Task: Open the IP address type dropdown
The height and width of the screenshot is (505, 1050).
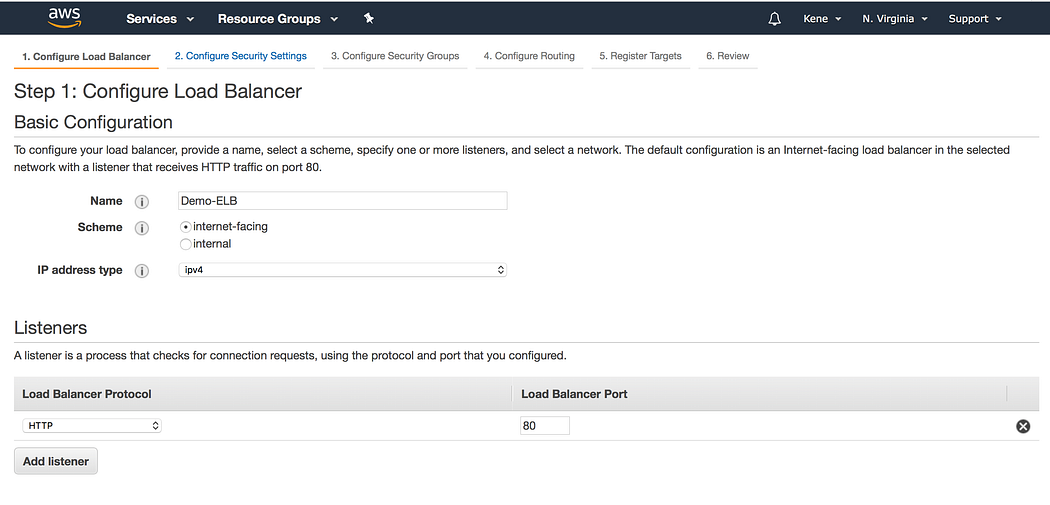Action: click(343, 270)
